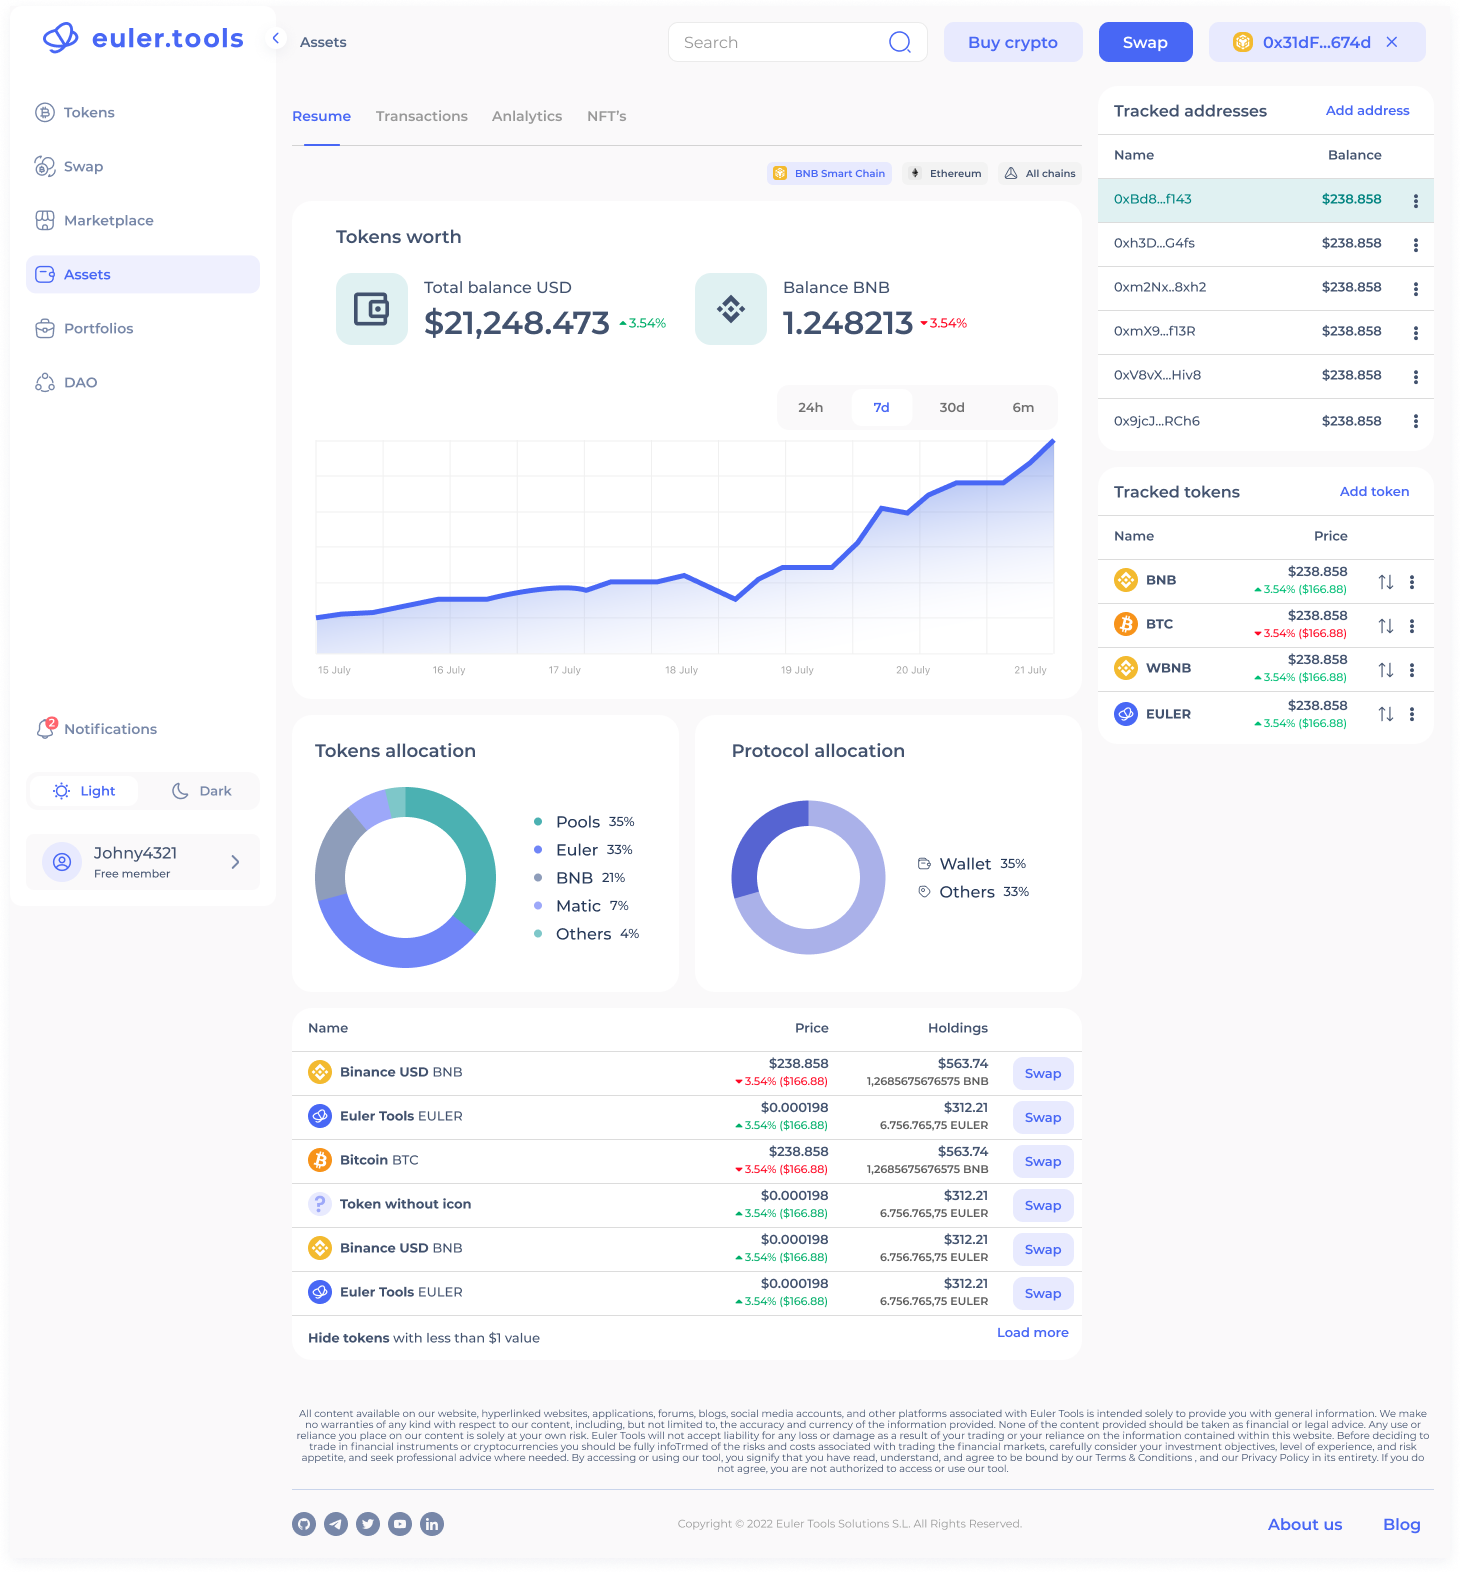Click swap arrows for tracked EULER token
The width and height of the screenshot is (1460, 1572).
(1386, 714)
